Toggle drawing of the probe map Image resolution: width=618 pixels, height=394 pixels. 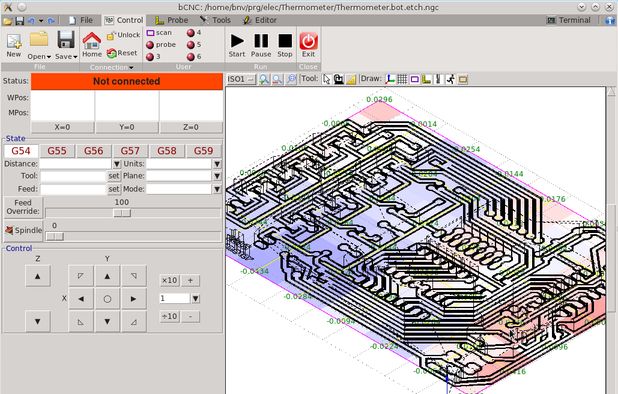click(426, 79)
